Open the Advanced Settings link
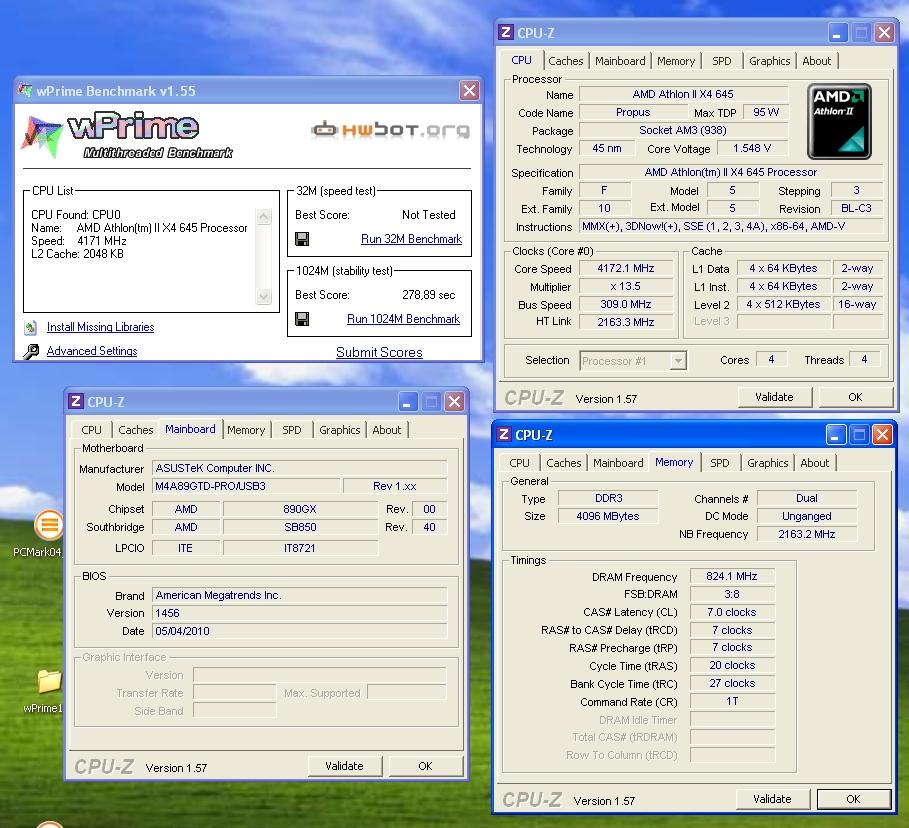 tap(92, 351)
